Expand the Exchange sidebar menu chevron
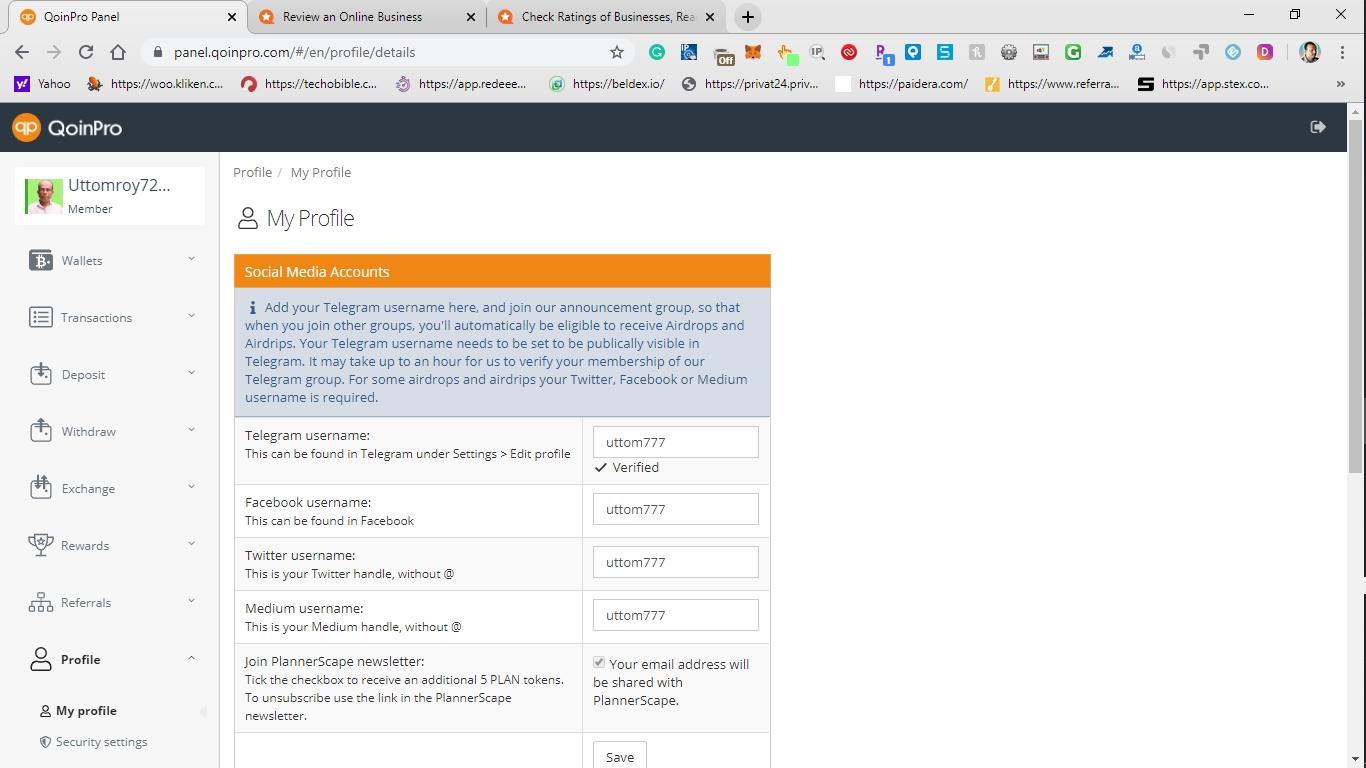The height and width of the screenshot is (768, 1366). pyautogui.click(x=191, y=487)
